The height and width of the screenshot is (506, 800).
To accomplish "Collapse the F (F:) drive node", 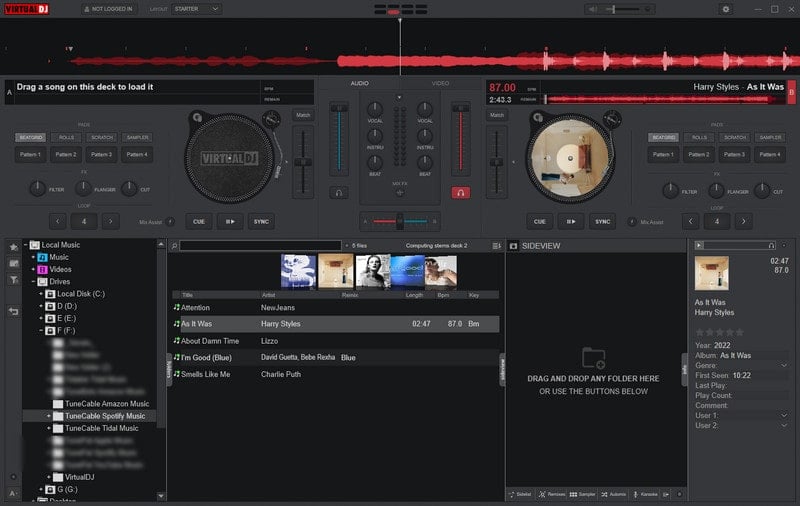I will (x=41, y=331).
